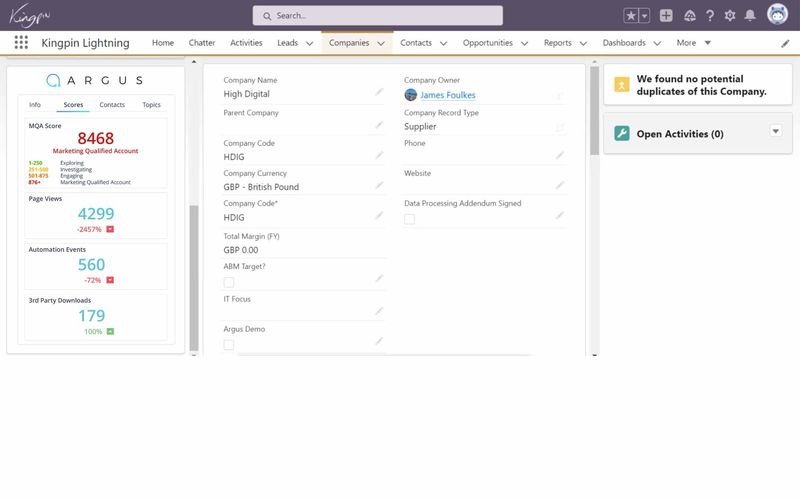
Task: Expand the Opportunities tab dropdown chevron
Action: pos(524,43)
